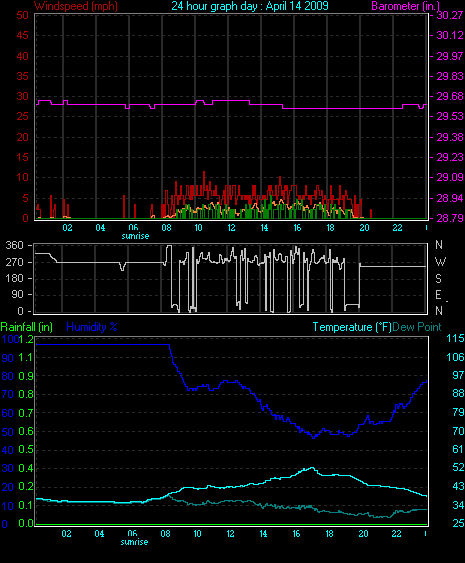Click the blue "Humidity %" legend label
The width and height of the screenshot is (465, 563).
(x=92, y=327)
